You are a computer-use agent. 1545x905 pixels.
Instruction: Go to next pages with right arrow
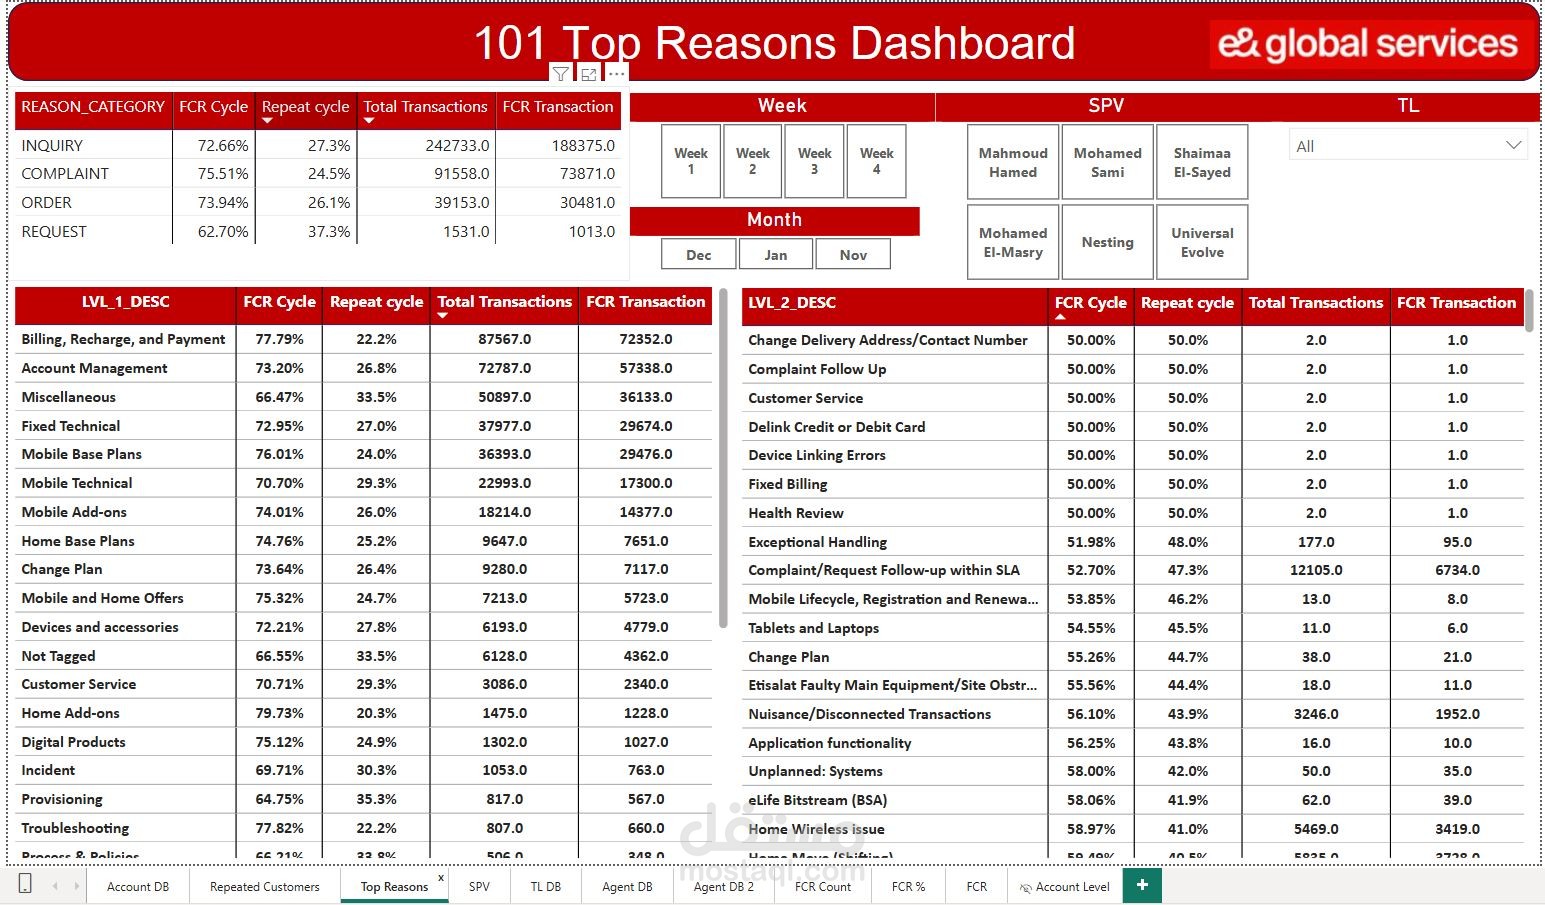pyautogui.click(x=76, y=886)
